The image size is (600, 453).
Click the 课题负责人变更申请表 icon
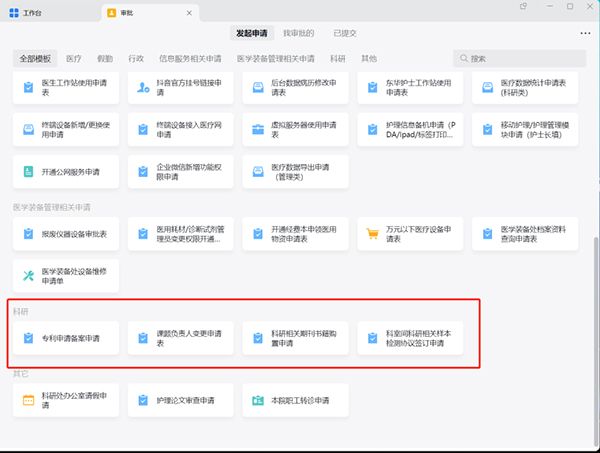click(143, 338)
